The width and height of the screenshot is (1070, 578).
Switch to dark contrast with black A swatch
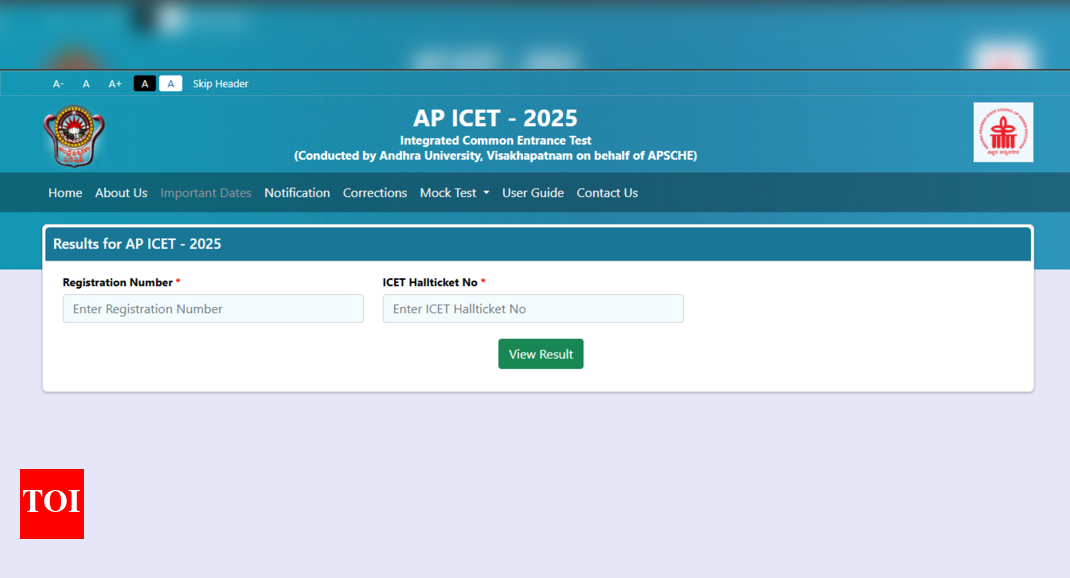click(x=145, y=84)
